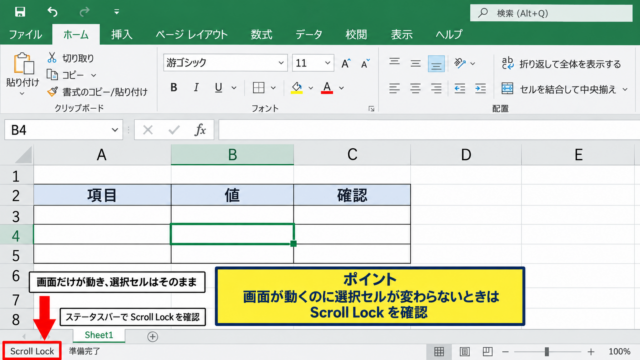This screenshot has height=360, width=640.
Task: Expand fill color dropdown arrow
Action: click(311, 88)
